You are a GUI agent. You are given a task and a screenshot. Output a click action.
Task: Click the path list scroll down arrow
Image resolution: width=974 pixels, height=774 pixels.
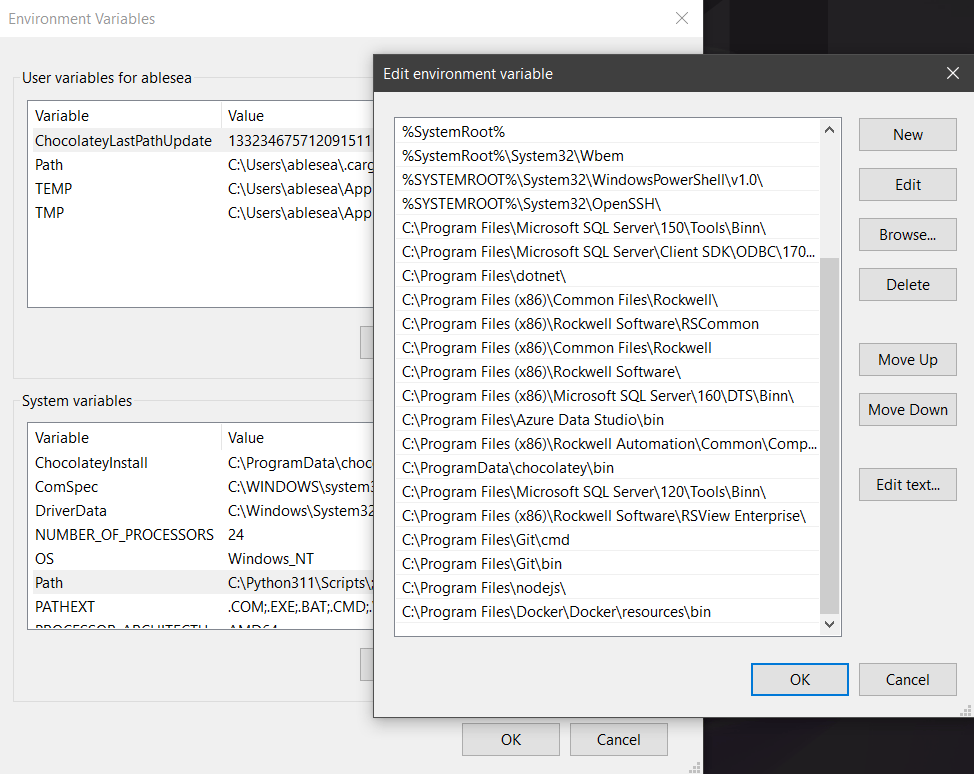pyautogui.click(x=829, y=624)
